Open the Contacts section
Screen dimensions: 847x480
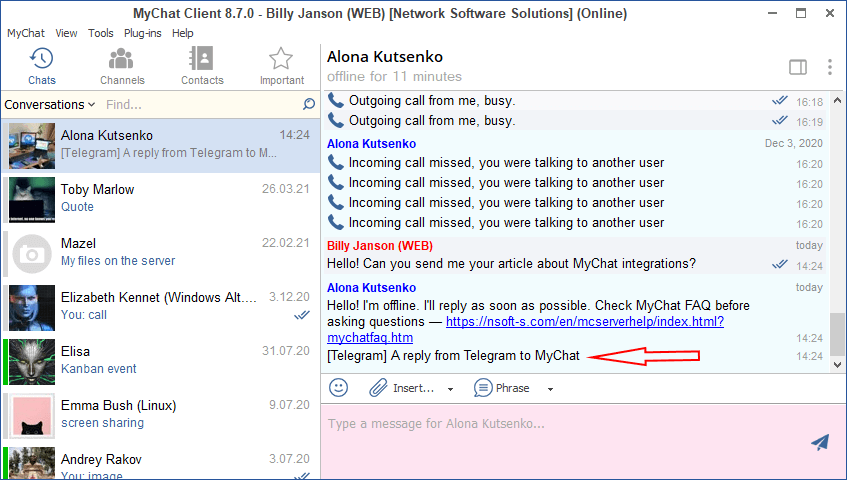point(202,66)
